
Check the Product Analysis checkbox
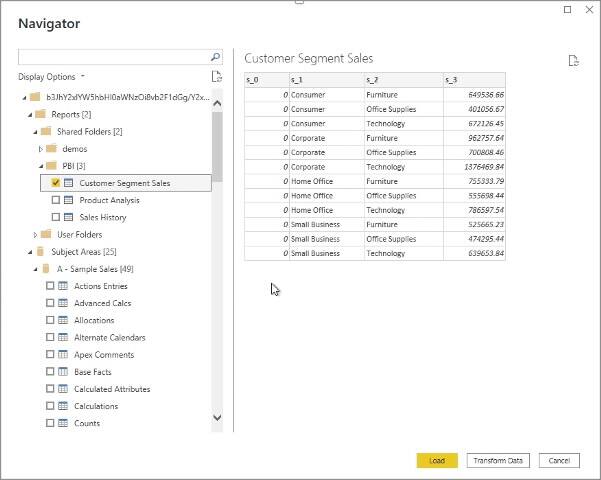[x=56, y=200]
